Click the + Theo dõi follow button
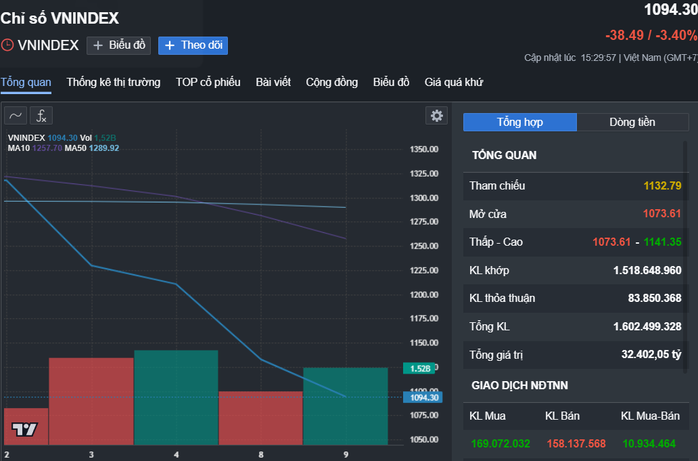Image resolution: width=698 pixels, height=461 pixels. point(193,45)
